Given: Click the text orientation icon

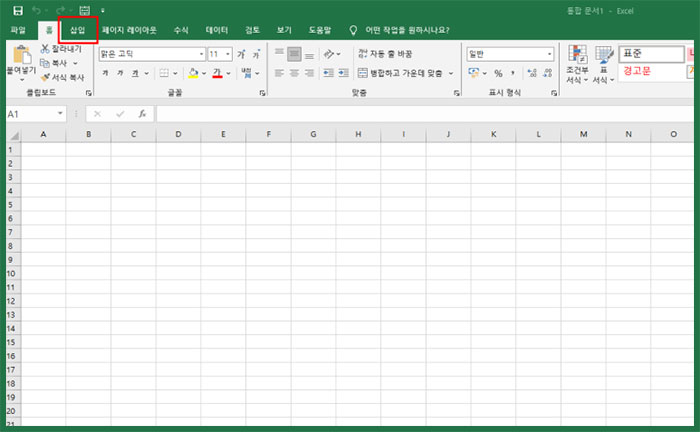Looking at the screenshot, I should (329, 54).
